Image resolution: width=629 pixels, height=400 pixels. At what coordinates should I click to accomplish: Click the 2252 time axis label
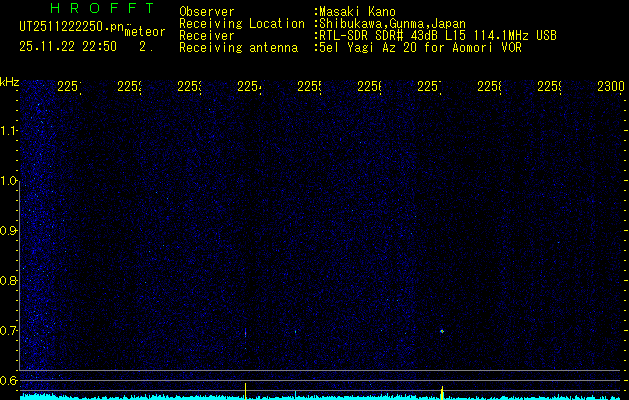tap(129, 87)
